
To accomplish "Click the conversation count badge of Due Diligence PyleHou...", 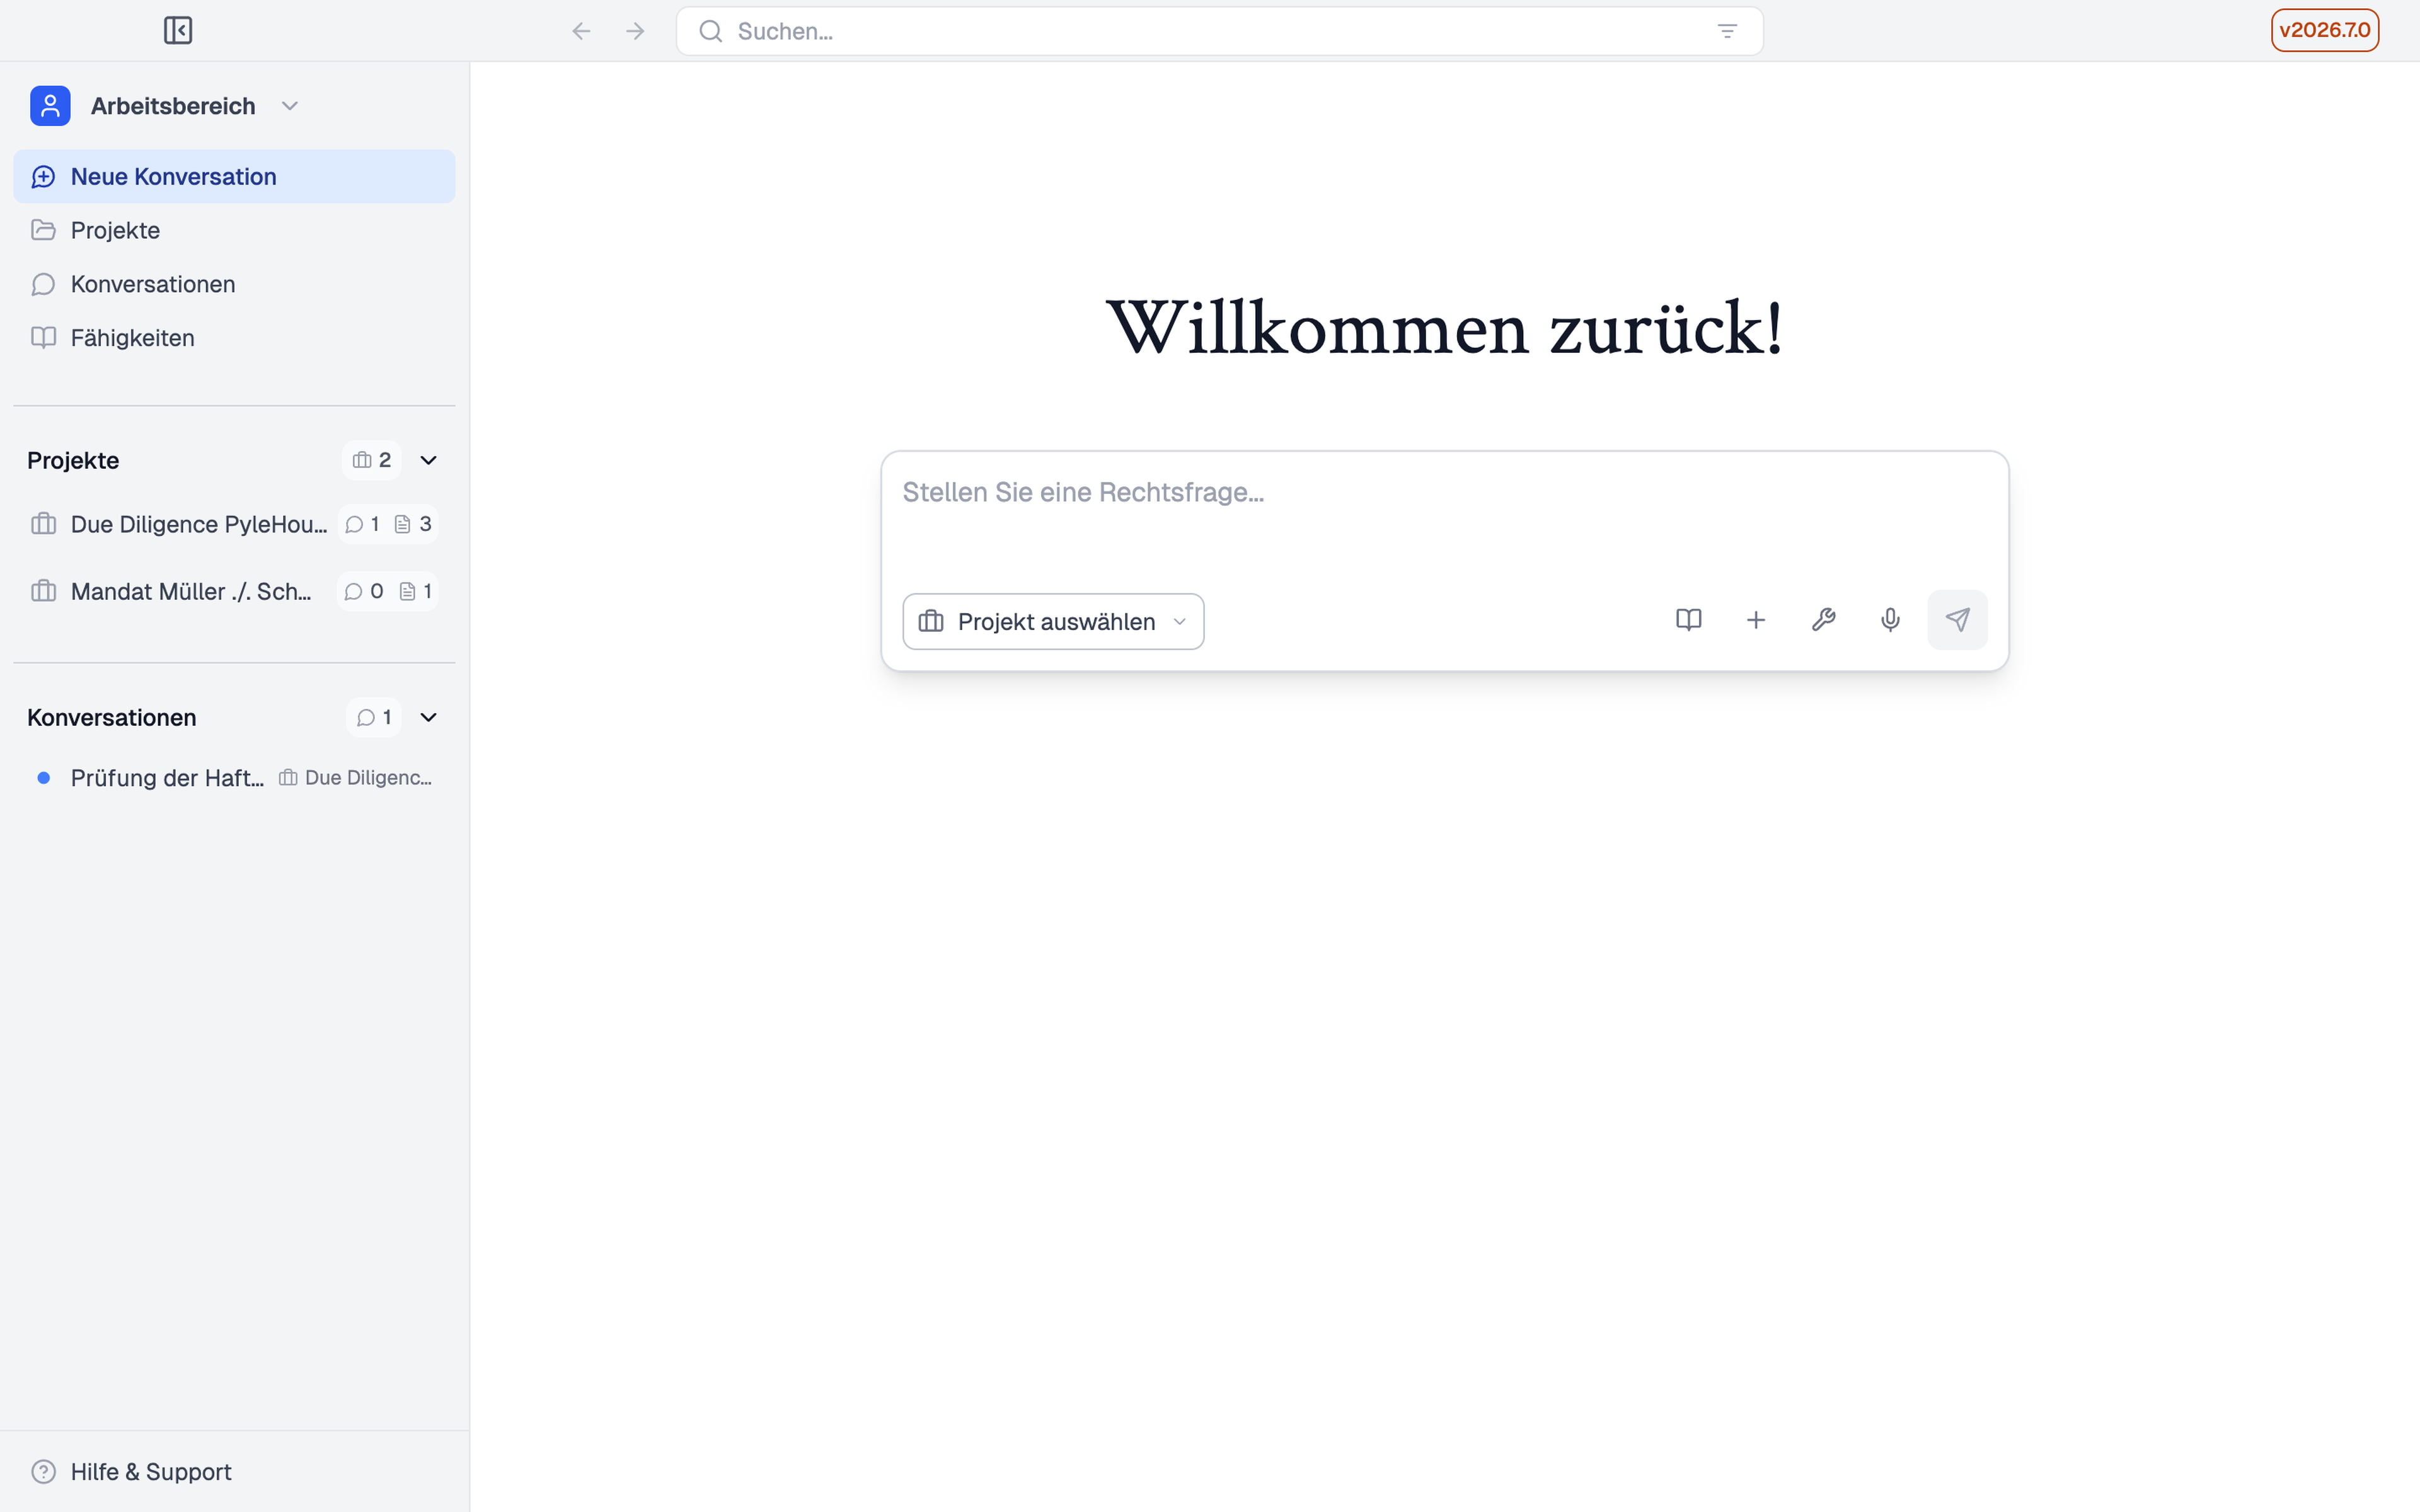I will 362,524.
